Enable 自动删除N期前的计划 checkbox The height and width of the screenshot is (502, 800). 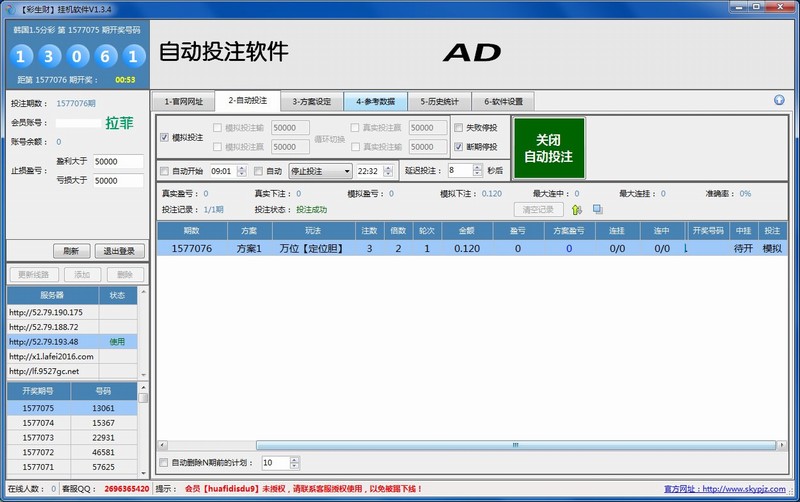(165, 463)
